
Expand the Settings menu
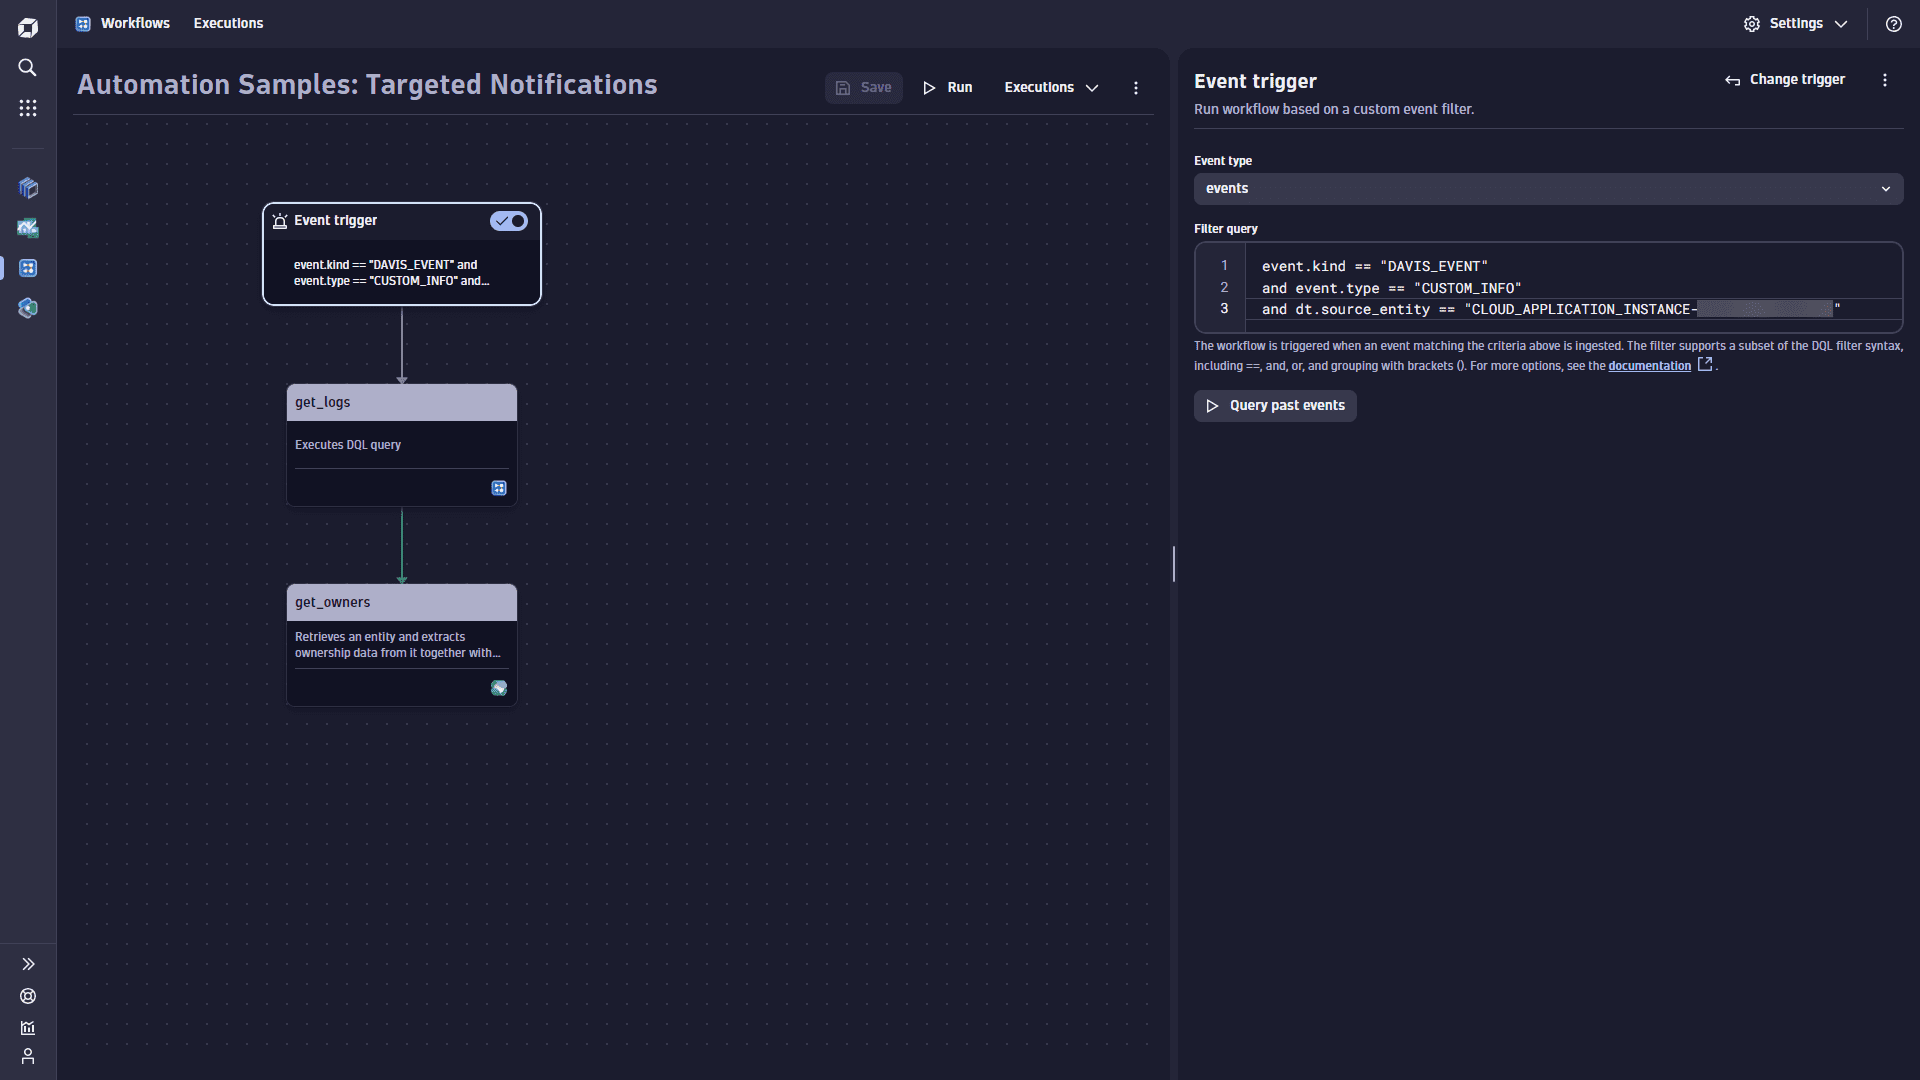click(1795, 24)
